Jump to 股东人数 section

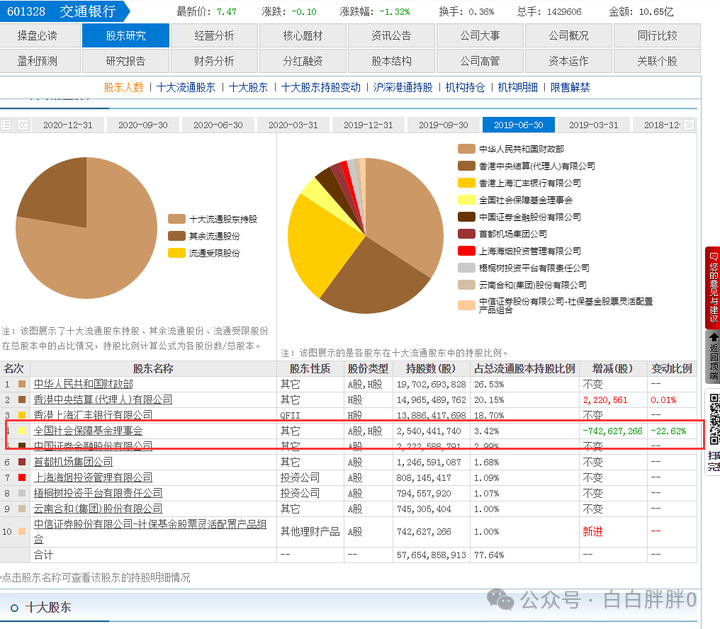124,87
